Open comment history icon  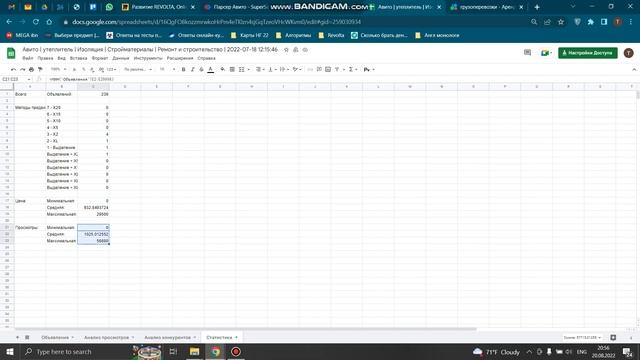[527, 53]
